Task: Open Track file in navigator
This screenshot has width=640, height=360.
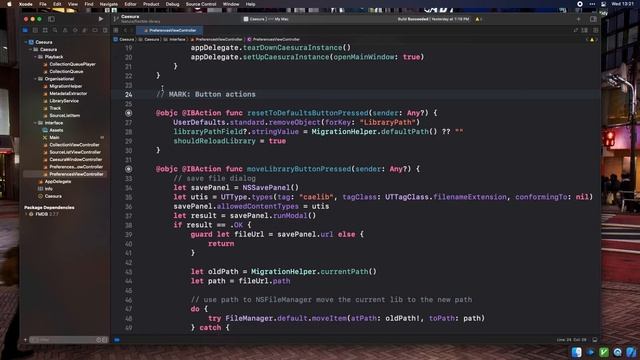Action: (x=55, y=108)
